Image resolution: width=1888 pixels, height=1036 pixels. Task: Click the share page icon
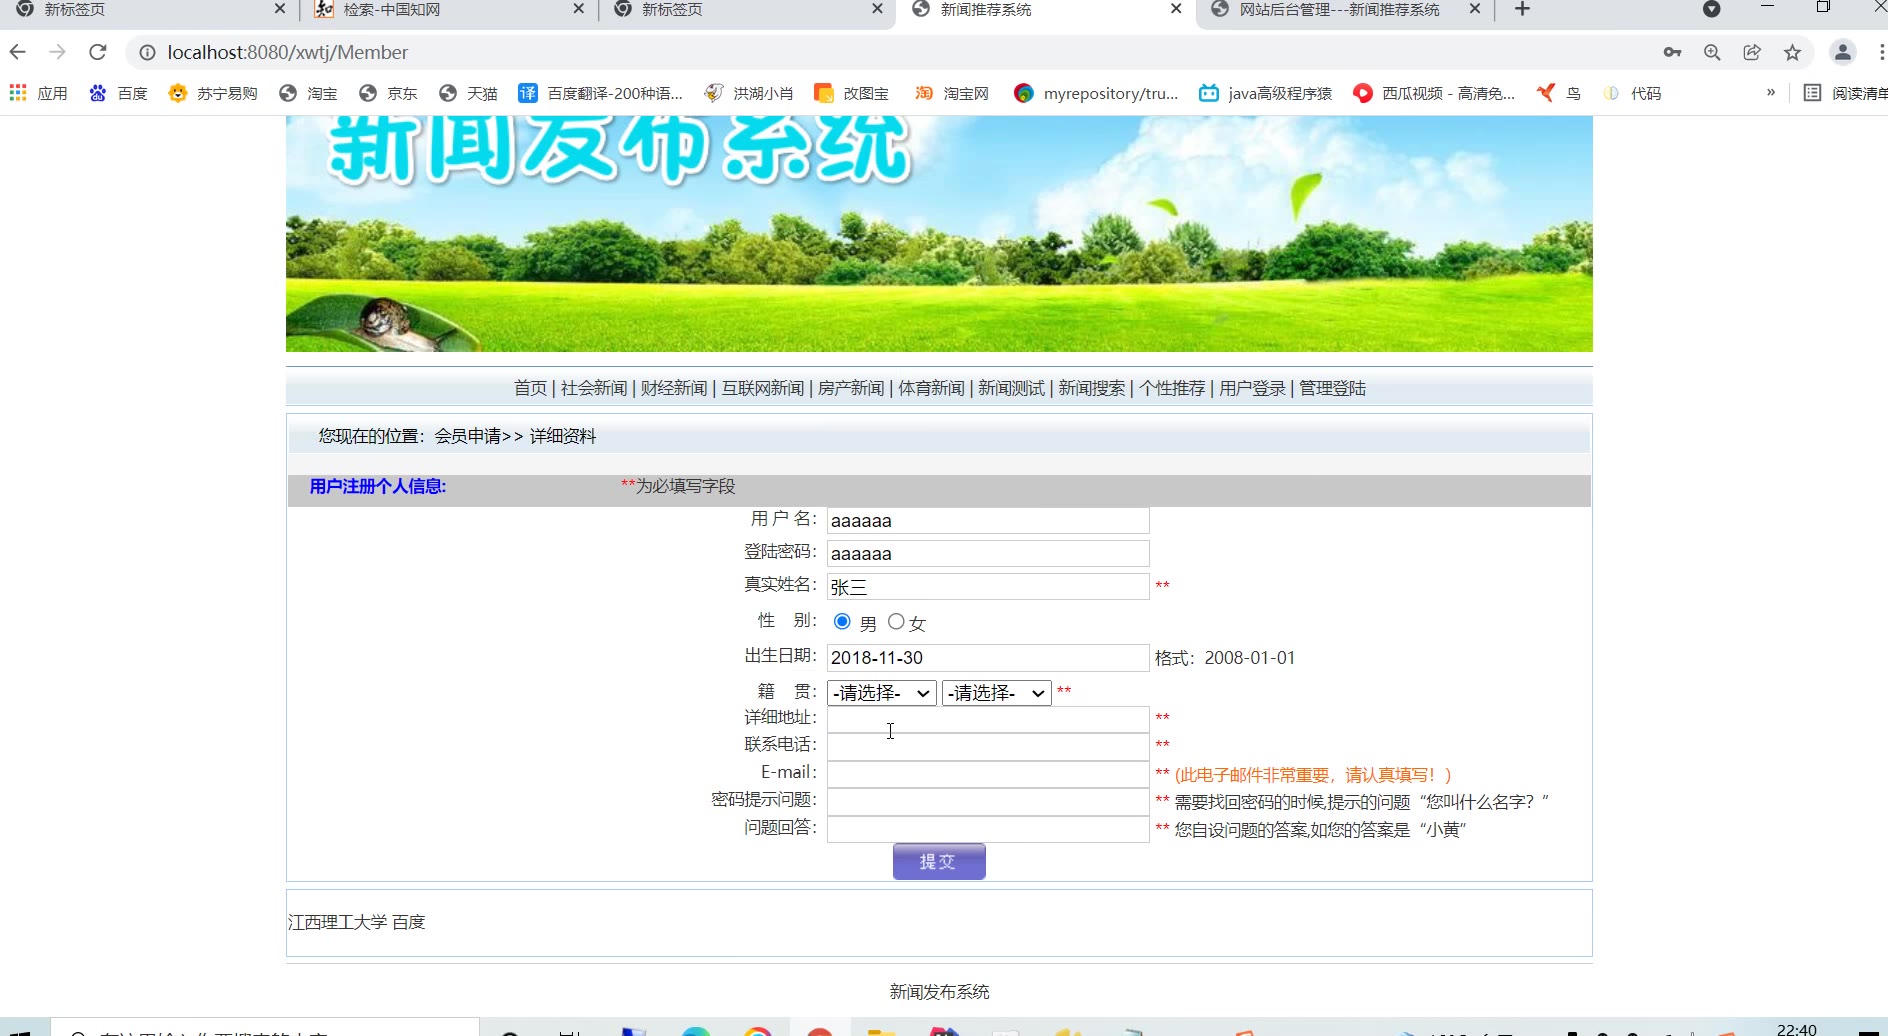pyautogui.click(x=1752, y=52)
